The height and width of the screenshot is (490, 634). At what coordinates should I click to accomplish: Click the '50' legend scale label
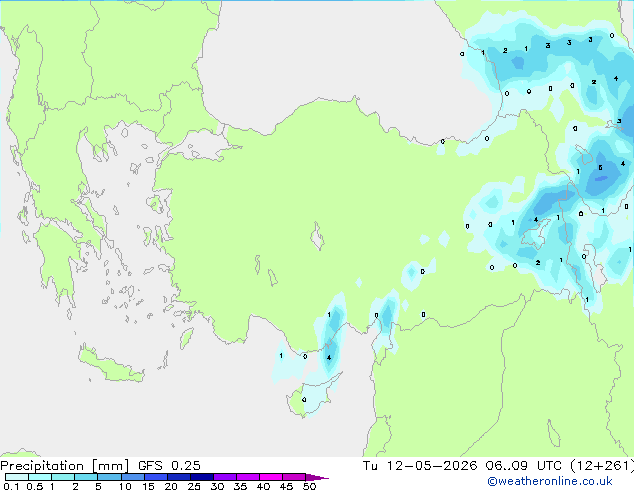[x=309, y=486]
